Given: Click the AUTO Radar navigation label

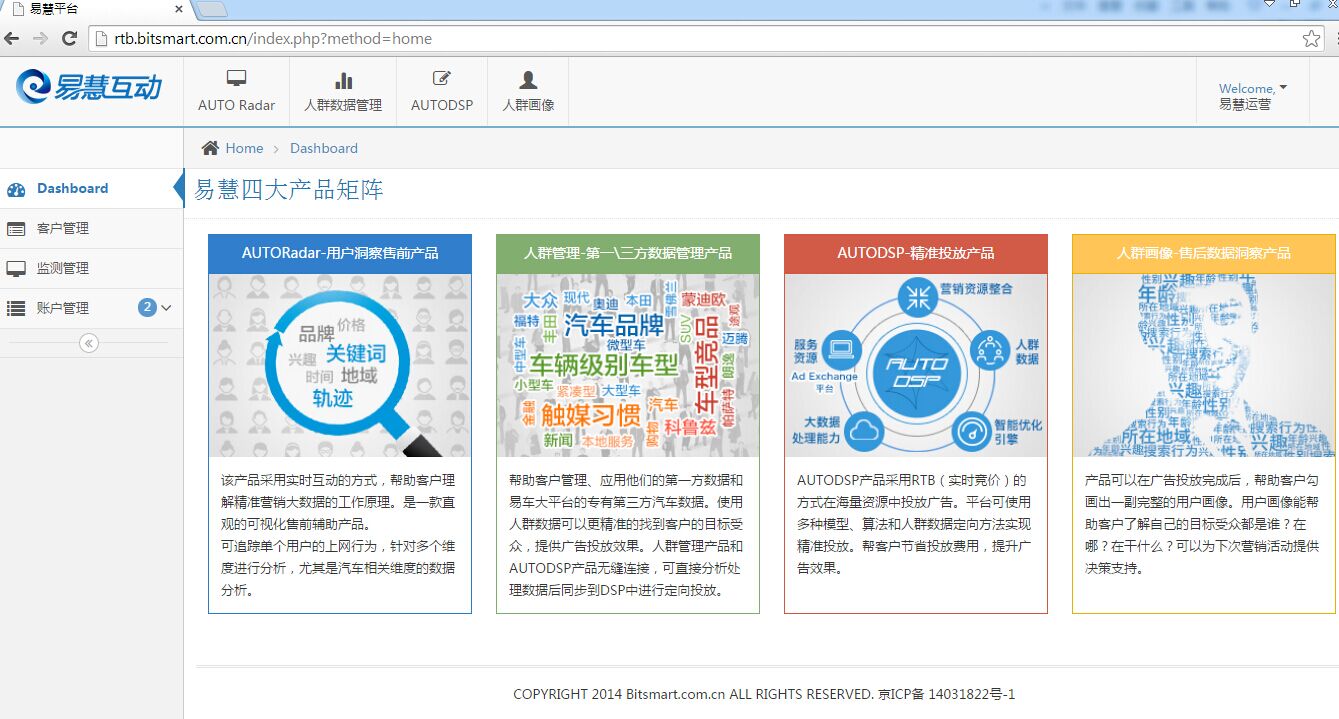Looking at the screenshot, I should (236, 105).
